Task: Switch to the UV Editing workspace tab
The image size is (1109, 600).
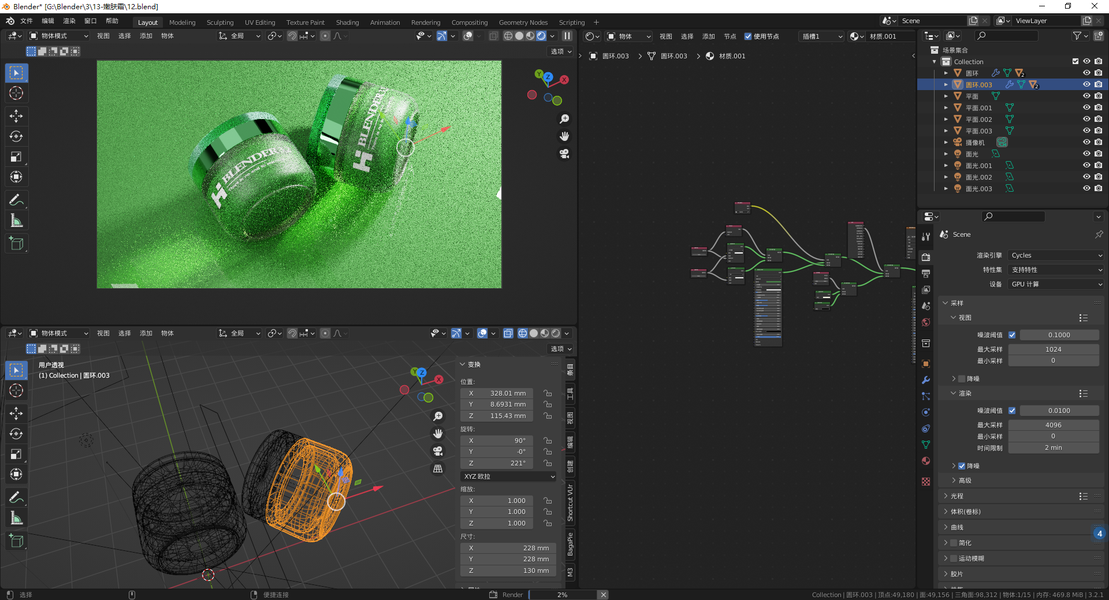Action: (260, 23)
